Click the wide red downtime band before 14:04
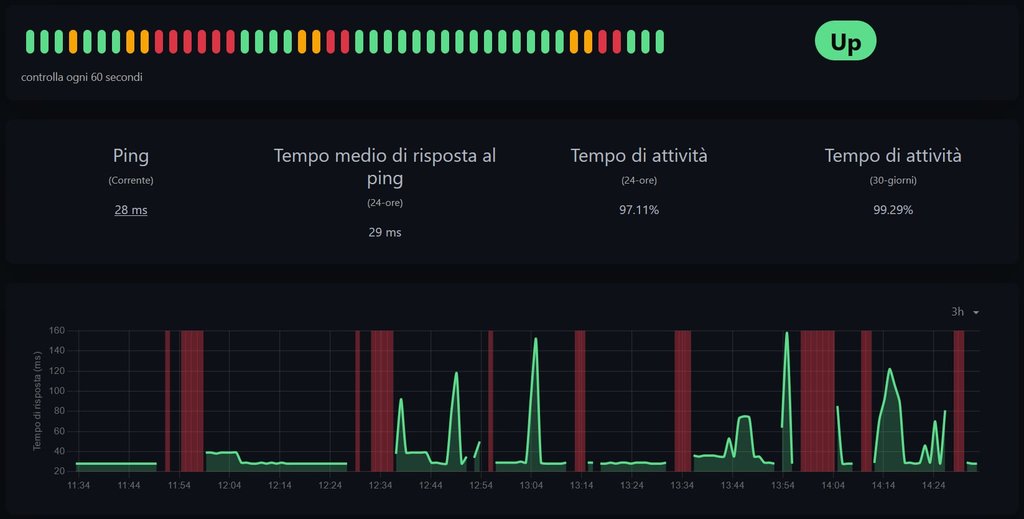This screenshot has width=1024, height=519. (x=817, y=400)
